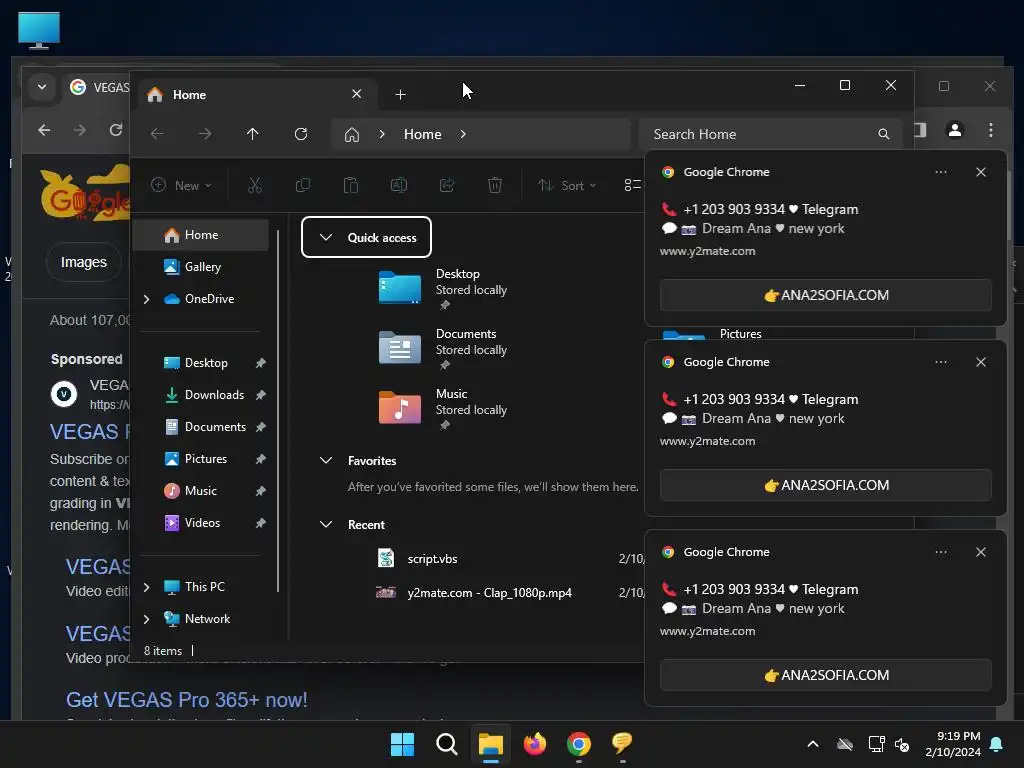Click the pin icon next to Pictures in sidebar
This screenshot has height=768, width=1024.
(x=261, y=459)
